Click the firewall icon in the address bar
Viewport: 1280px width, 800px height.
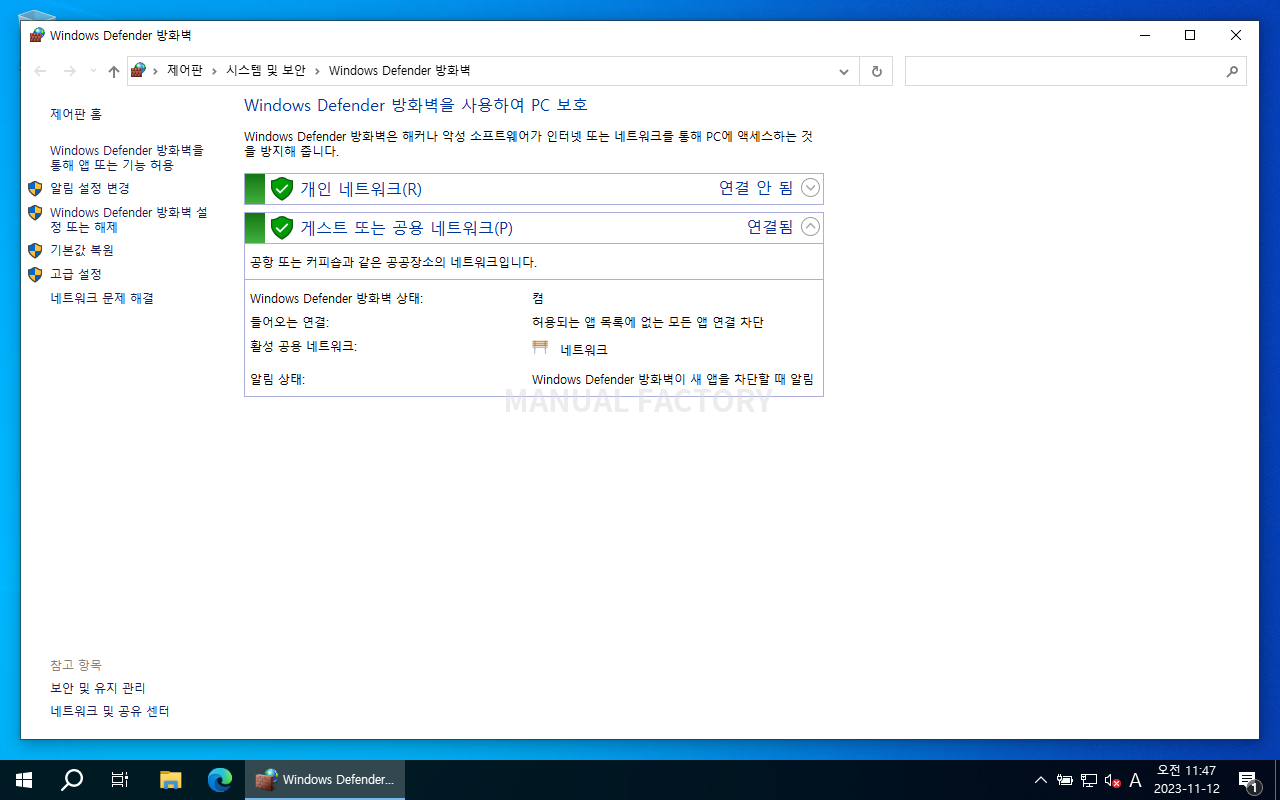click(x=139, y=70)
